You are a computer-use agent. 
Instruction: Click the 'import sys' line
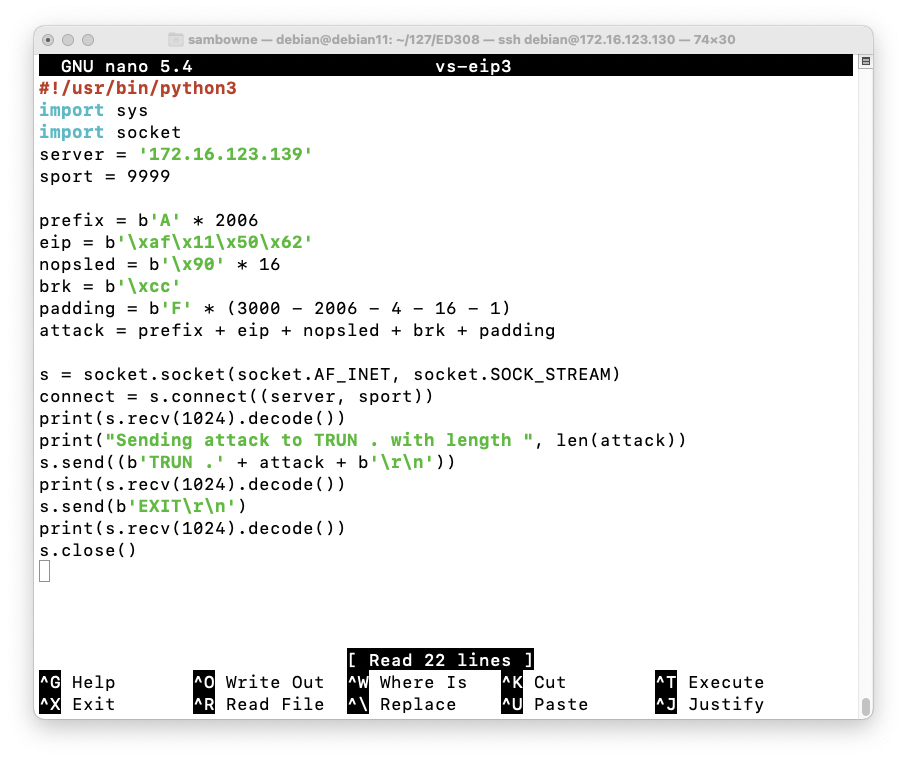(x=94, y=110)
